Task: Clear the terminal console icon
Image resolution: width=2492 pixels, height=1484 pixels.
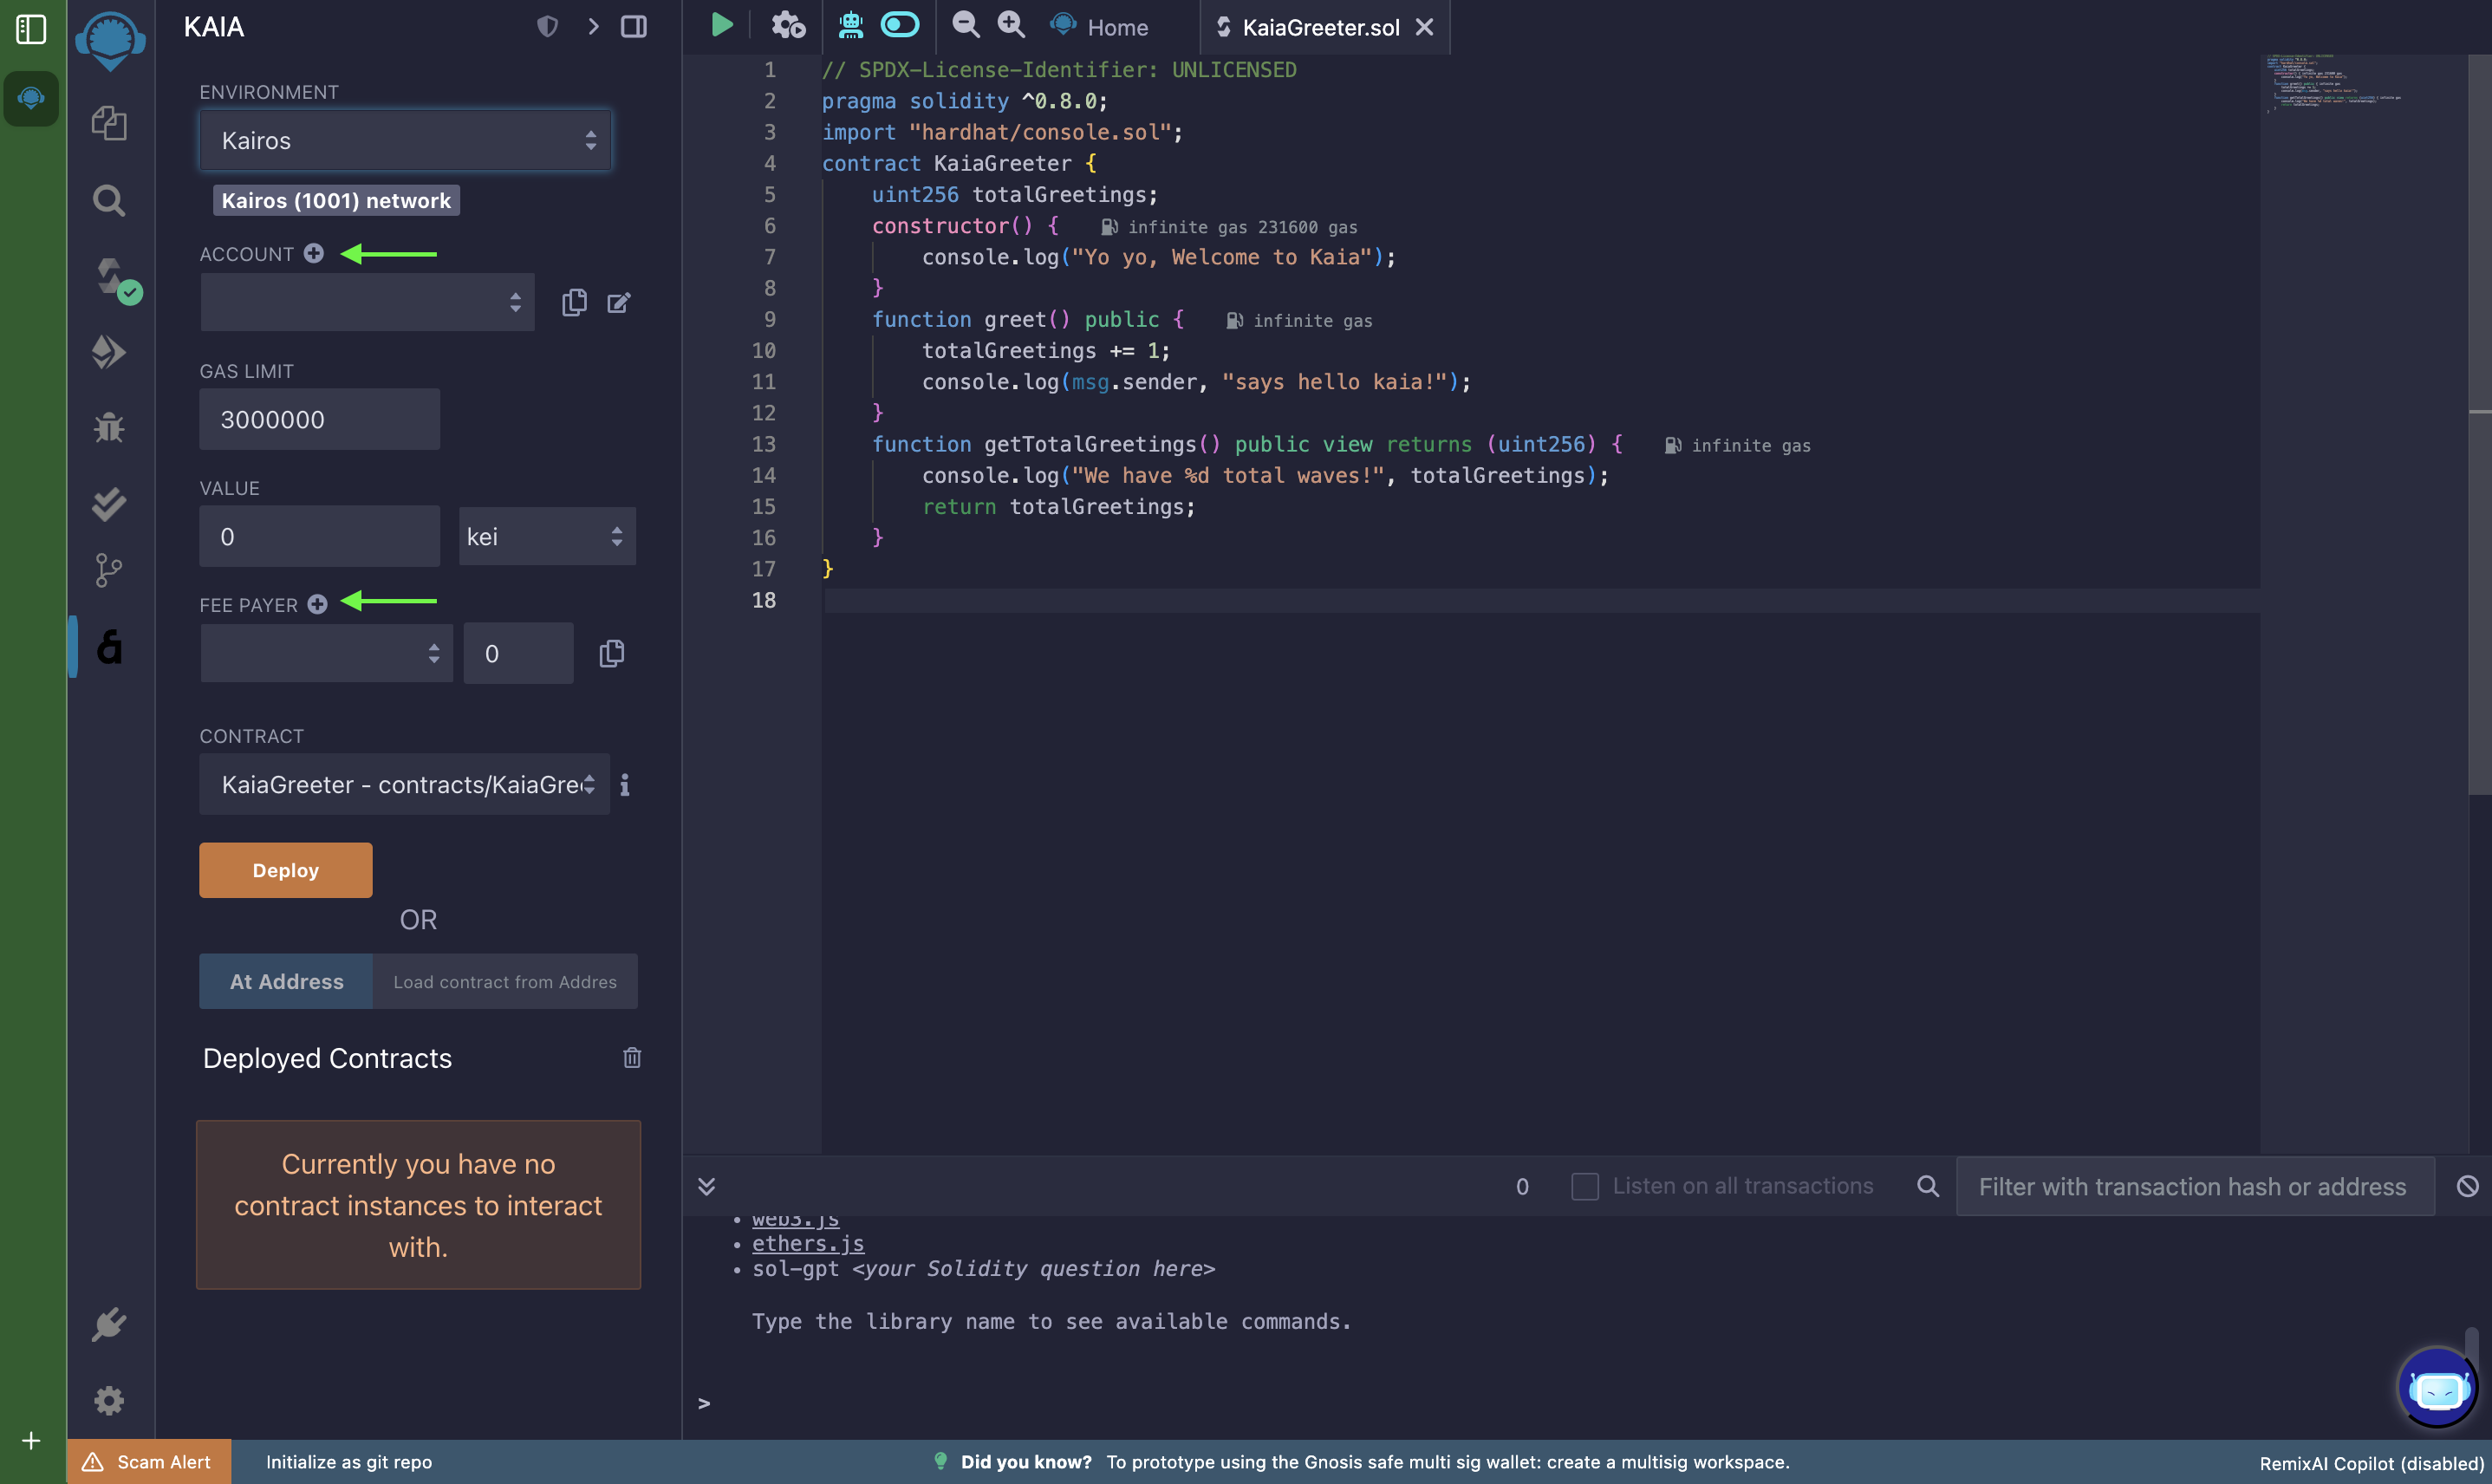Action: tap(2468, 1186)
